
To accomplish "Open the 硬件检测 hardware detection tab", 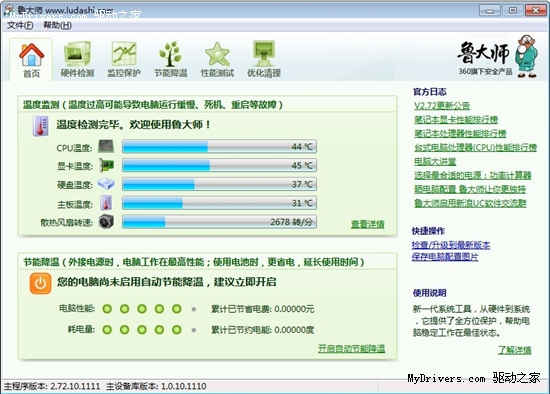I will 77,60.
